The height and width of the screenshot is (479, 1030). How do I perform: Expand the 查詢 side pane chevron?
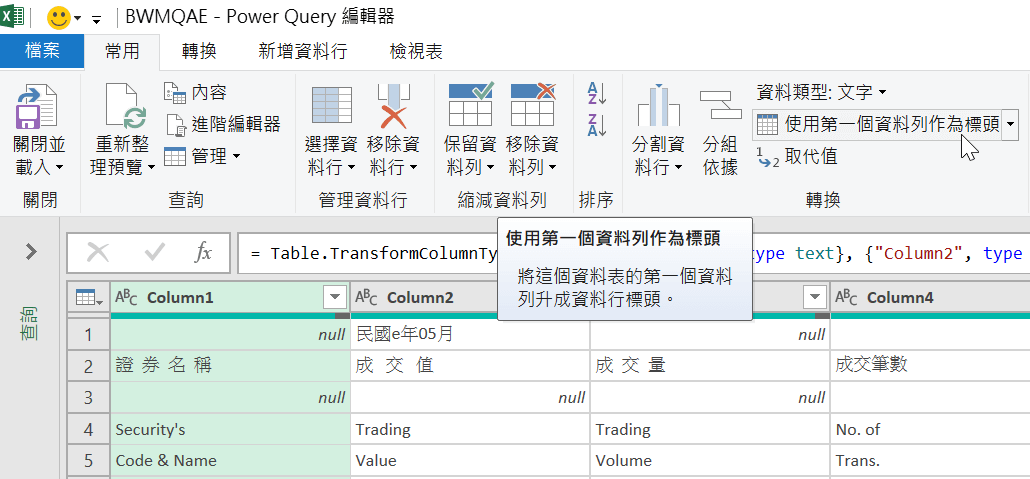tap(31, 252)
